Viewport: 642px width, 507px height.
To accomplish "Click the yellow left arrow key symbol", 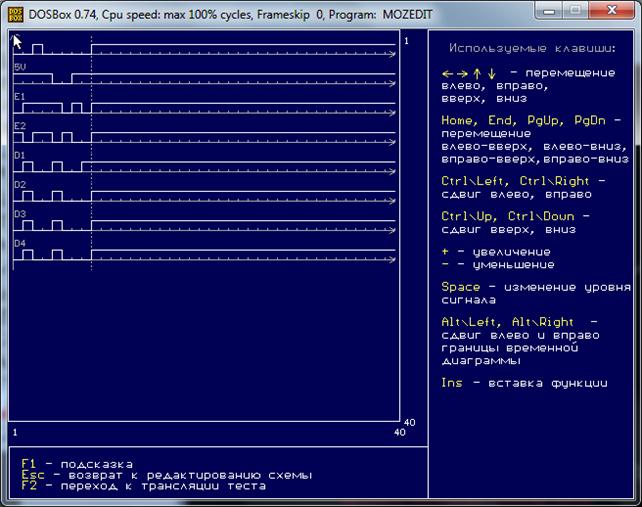I will [448, 74].
